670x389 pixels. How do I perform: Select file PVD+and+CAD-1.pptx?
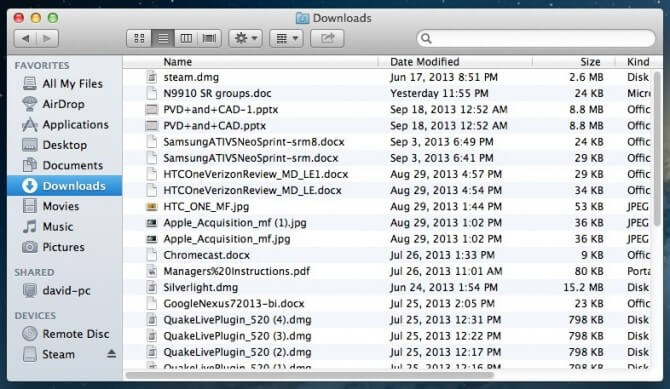(389, 109)
